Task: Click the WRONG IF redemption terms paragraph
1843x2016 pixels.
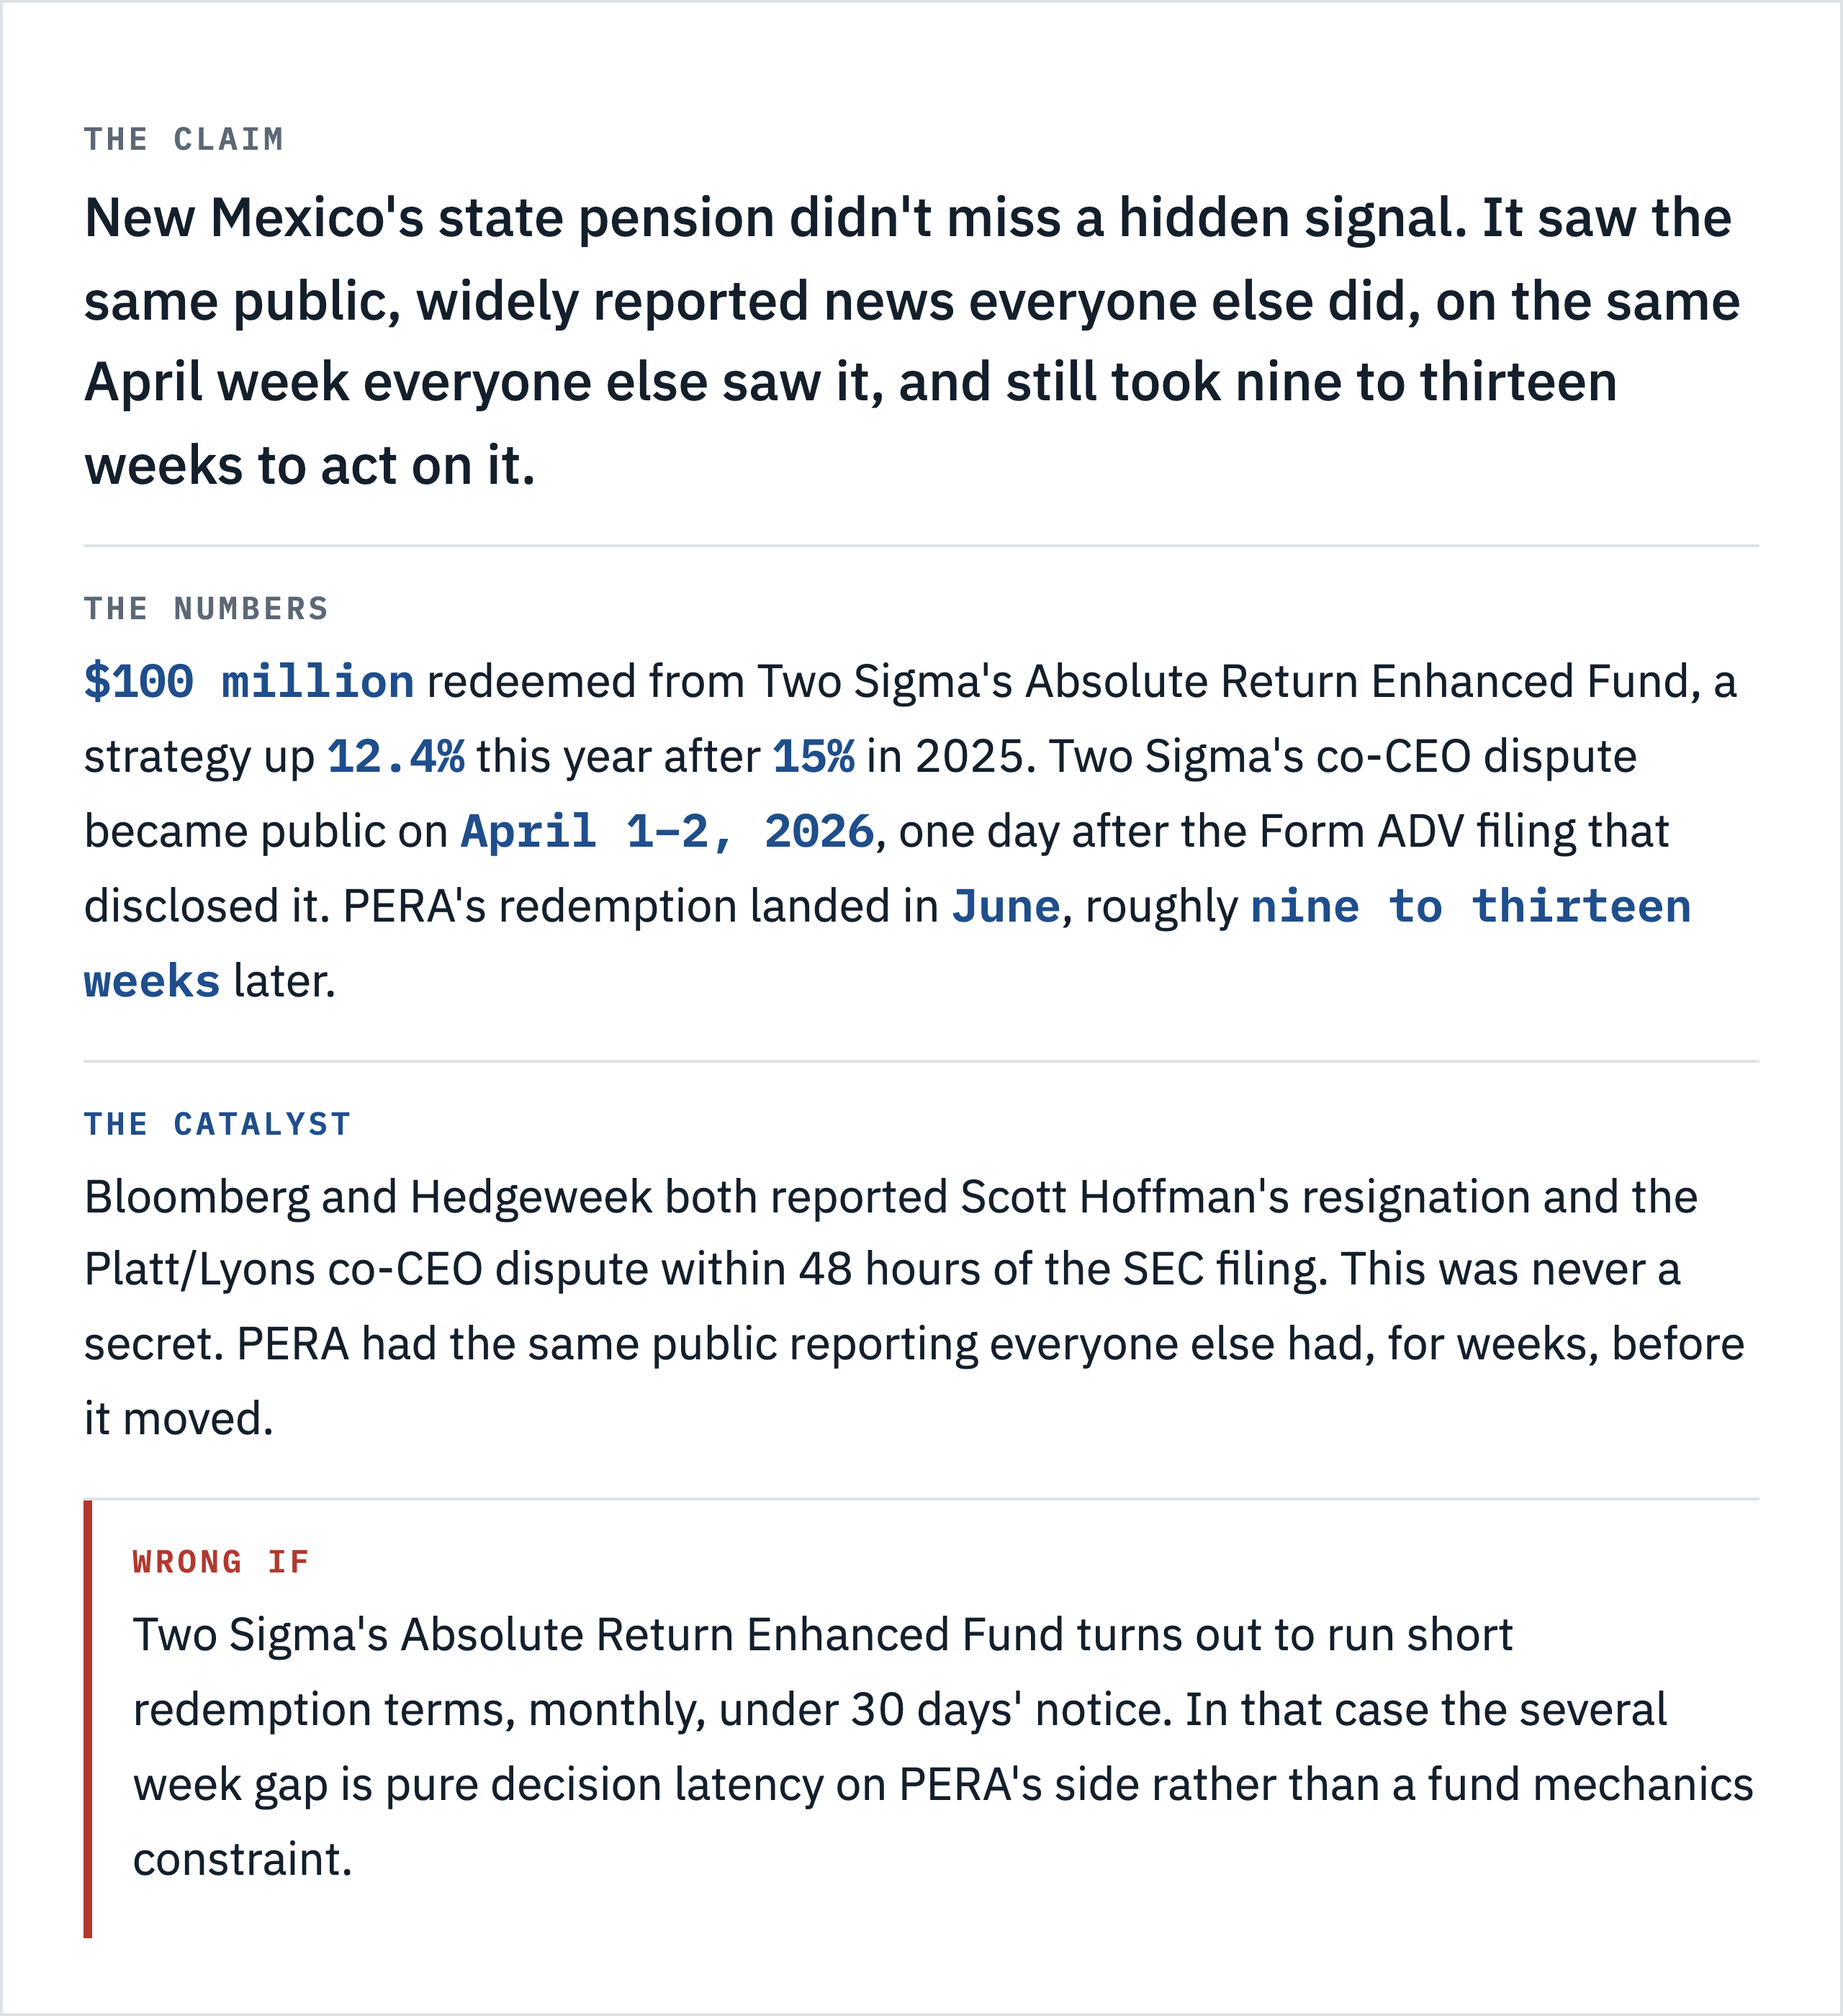Action: click(943, 1746)
